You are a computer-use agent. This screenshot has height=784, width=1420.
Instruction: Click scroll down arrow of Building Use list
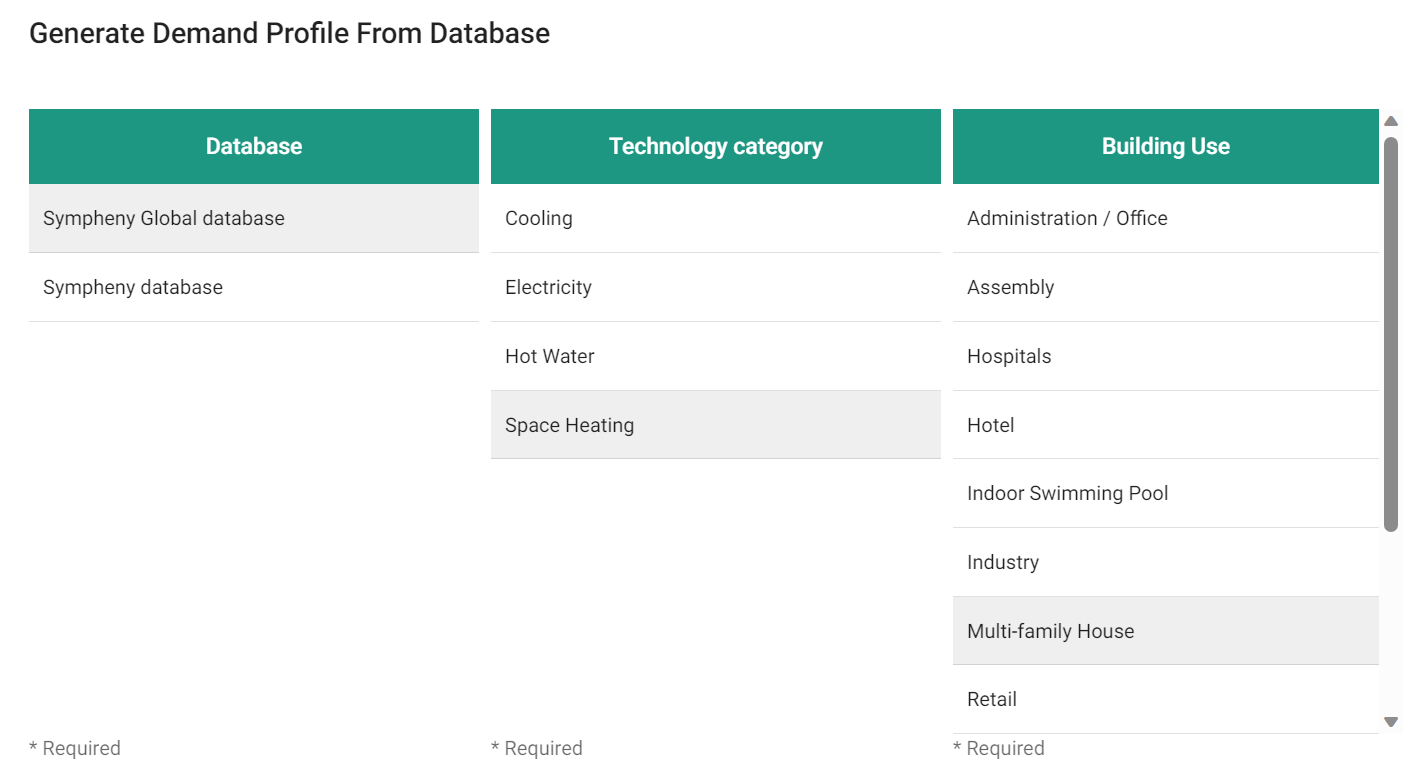click(x=1390, y=721)
